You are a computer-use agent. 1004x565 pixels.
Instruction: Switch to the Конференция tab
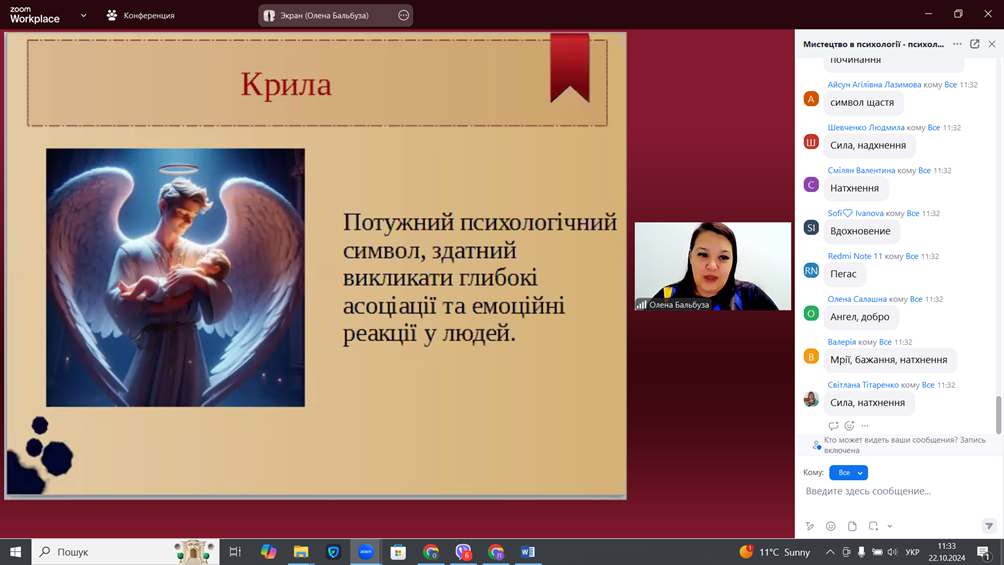coord(140,15)
